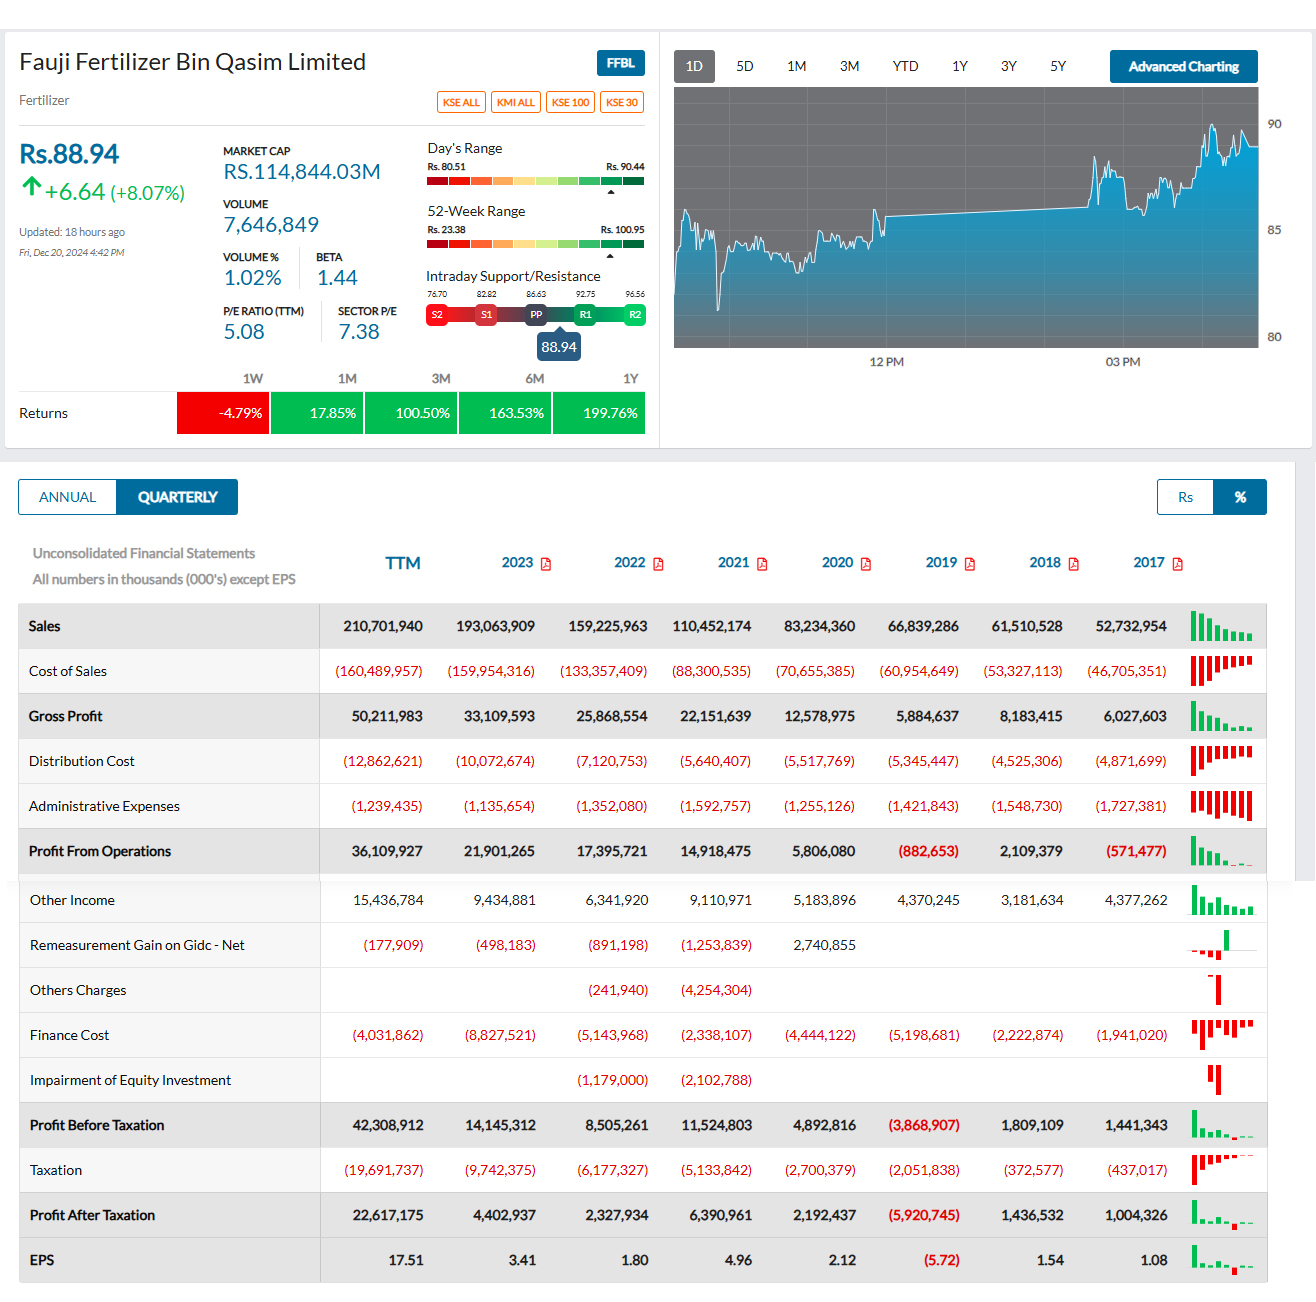
Task: Open the KSE 100 index tag
Action: [571, 102]
